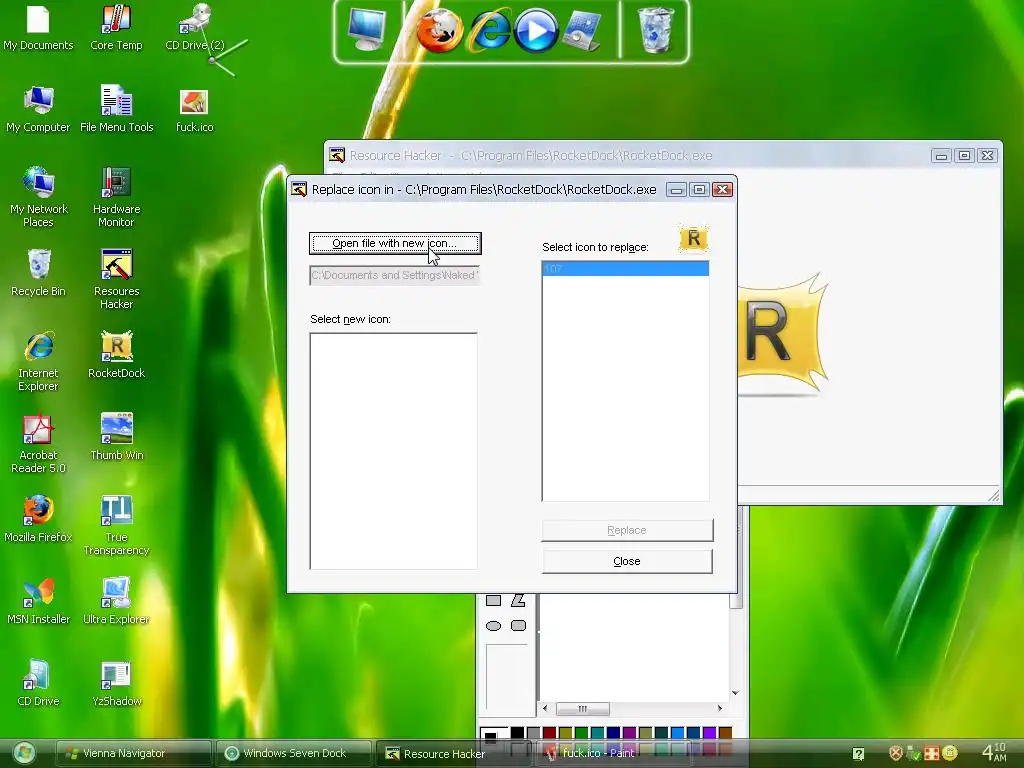Click Paint vertical scrollbar down arrow
Image resolution: width=1024 pixels, height=768 pixels.
735,693
